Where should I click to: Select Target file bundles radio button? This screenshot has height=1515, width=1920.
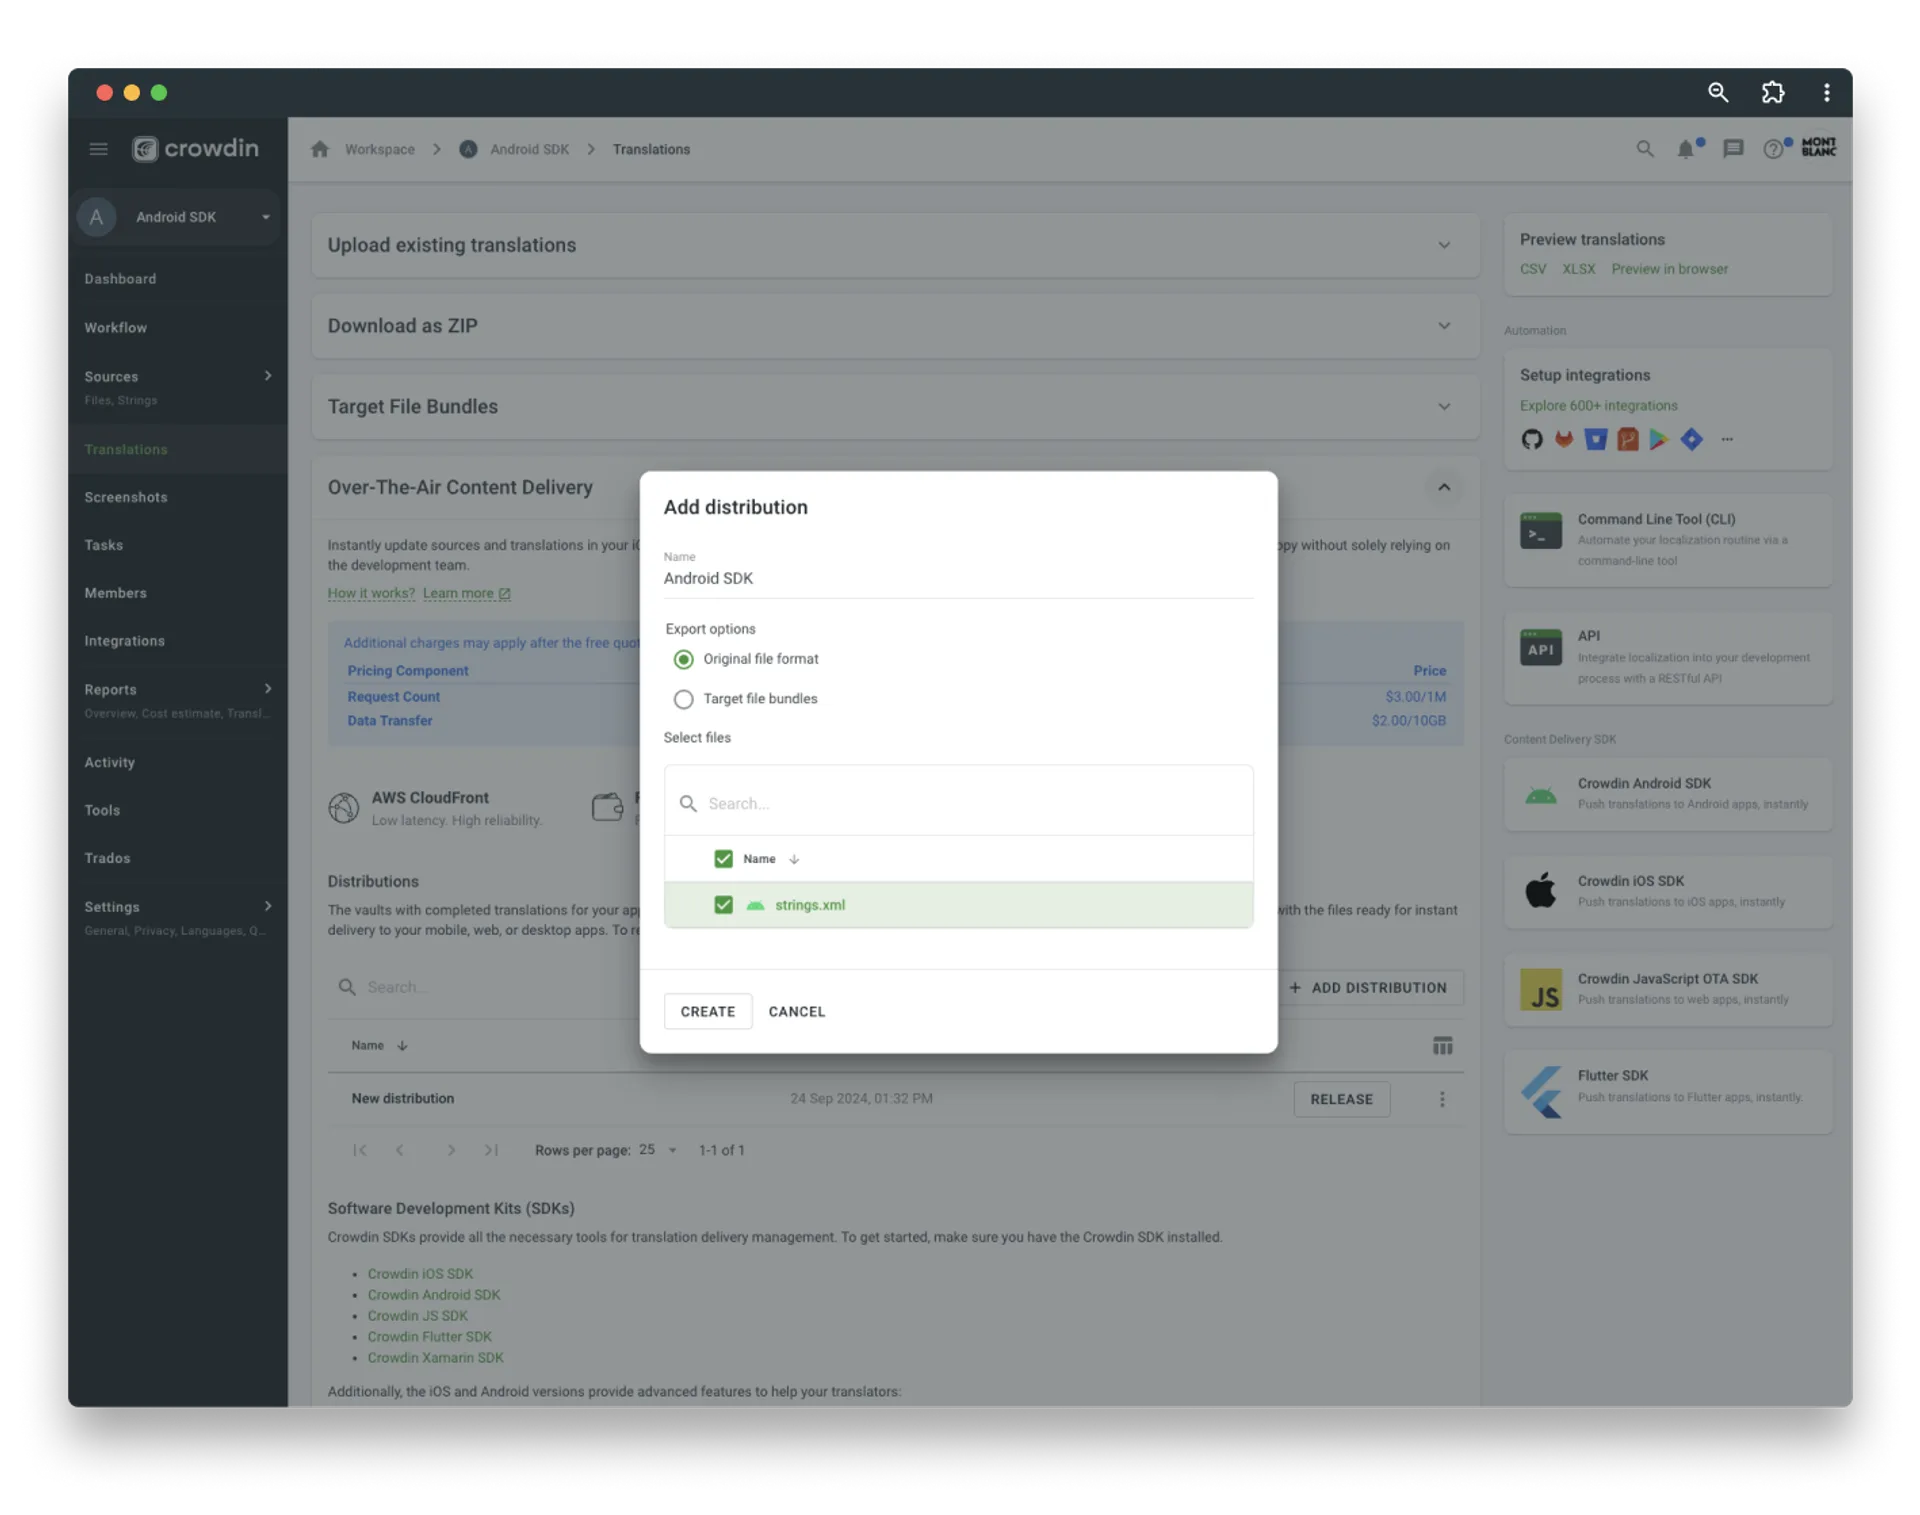pyautogui.click(x=683, y=697)
